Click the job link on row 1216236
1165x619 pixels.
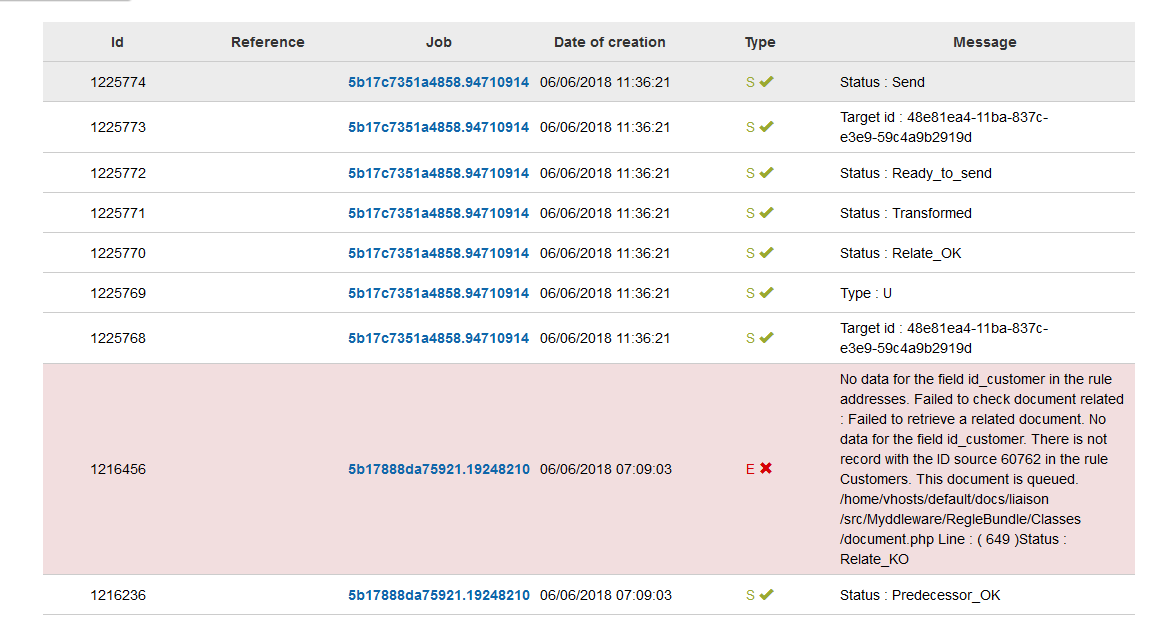click(438, 594)
